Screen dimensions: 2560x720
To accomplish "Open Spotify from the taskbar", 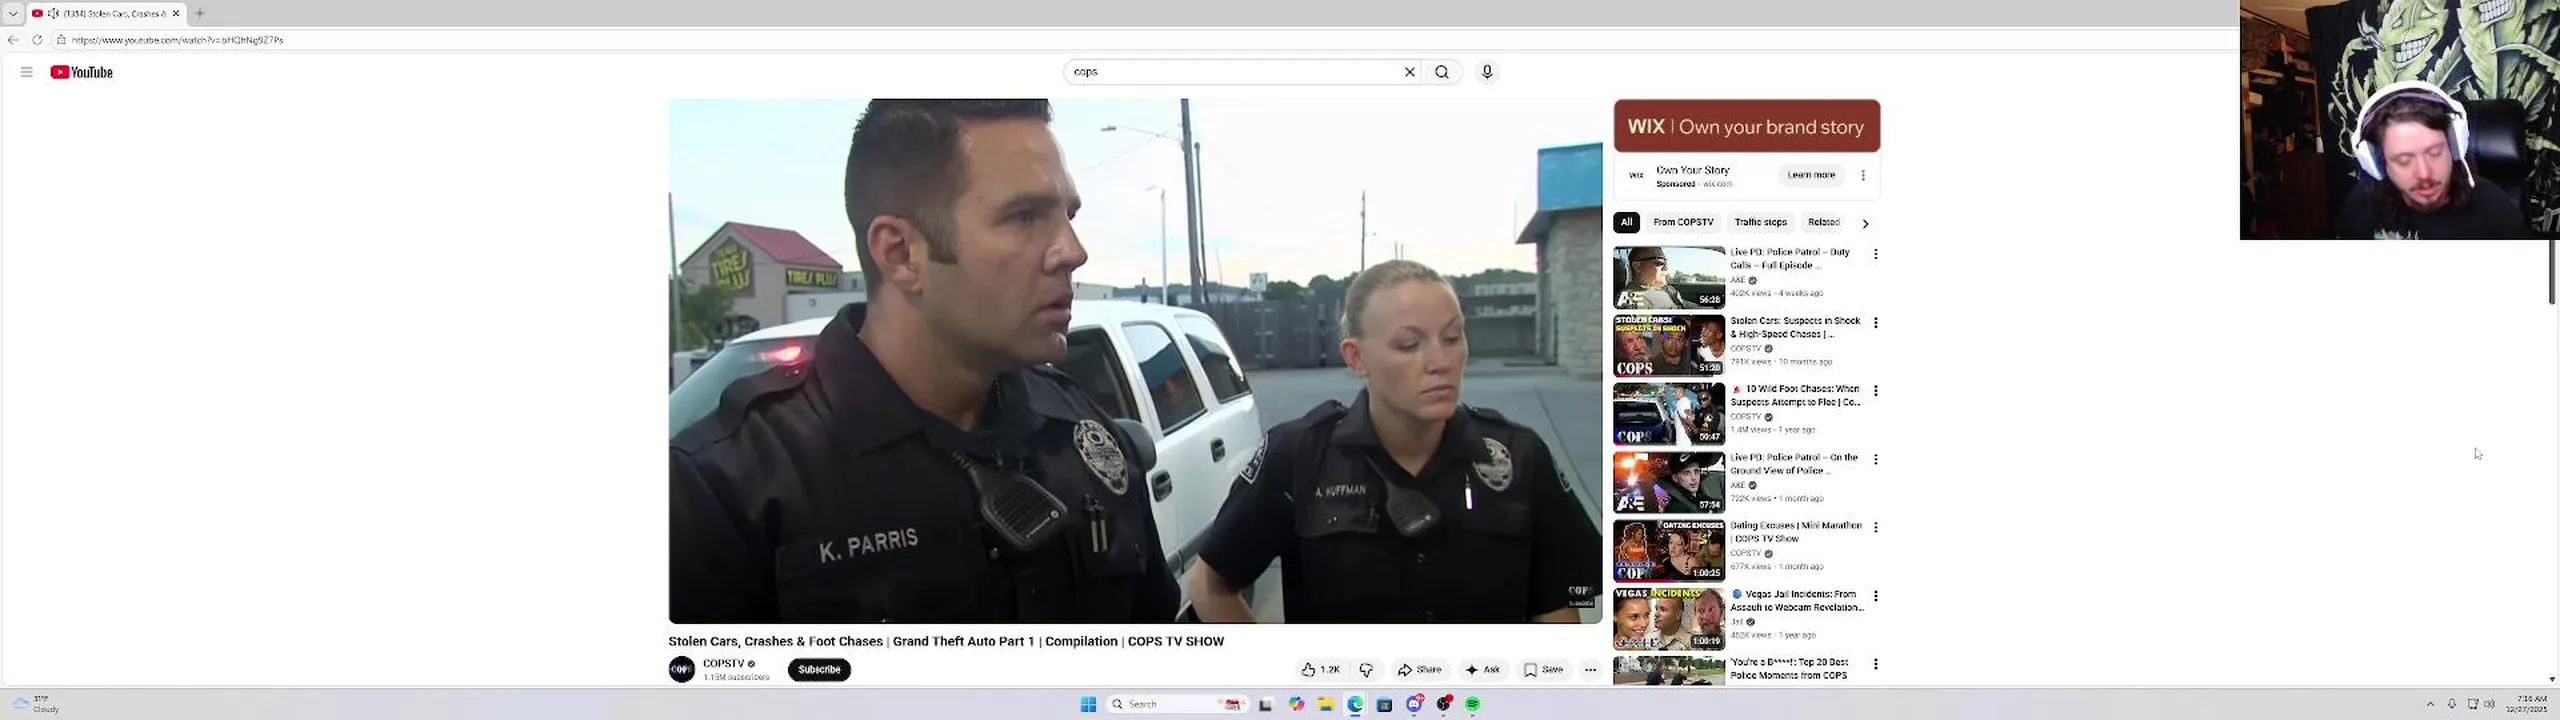I will (x=1472, y=704).
